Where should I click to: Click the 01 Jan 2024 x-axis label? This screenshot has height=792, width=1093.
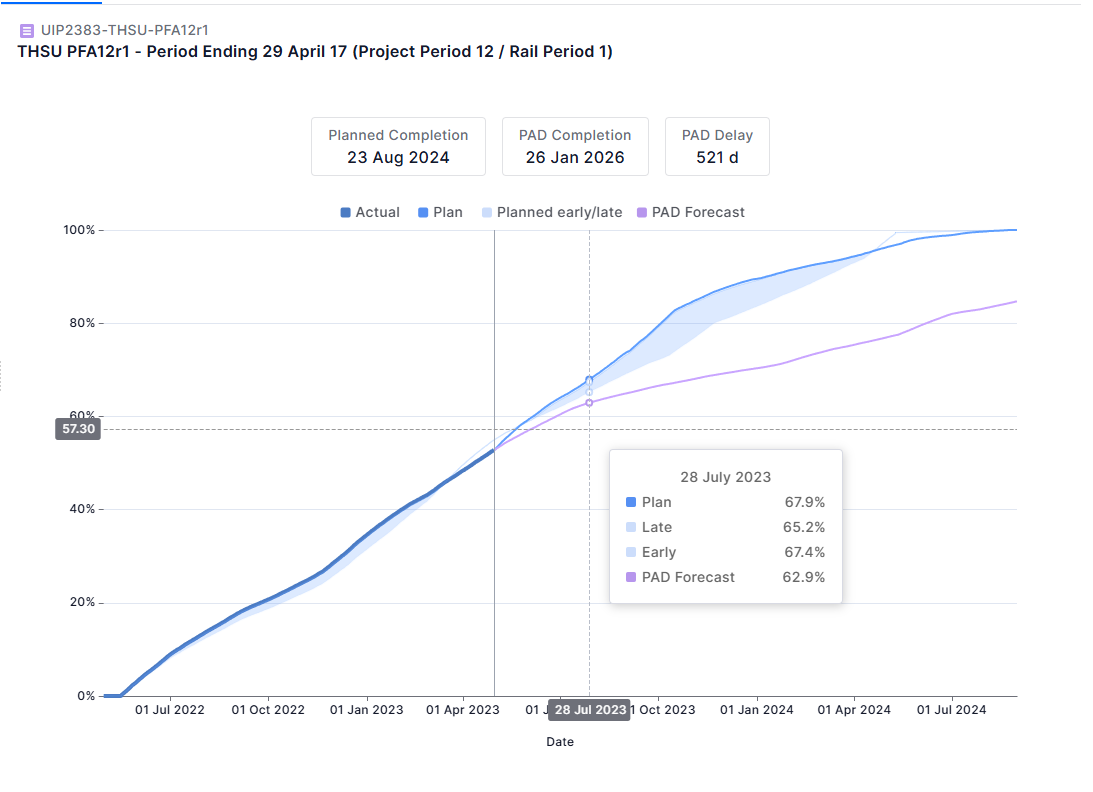[x=757, y=710]
